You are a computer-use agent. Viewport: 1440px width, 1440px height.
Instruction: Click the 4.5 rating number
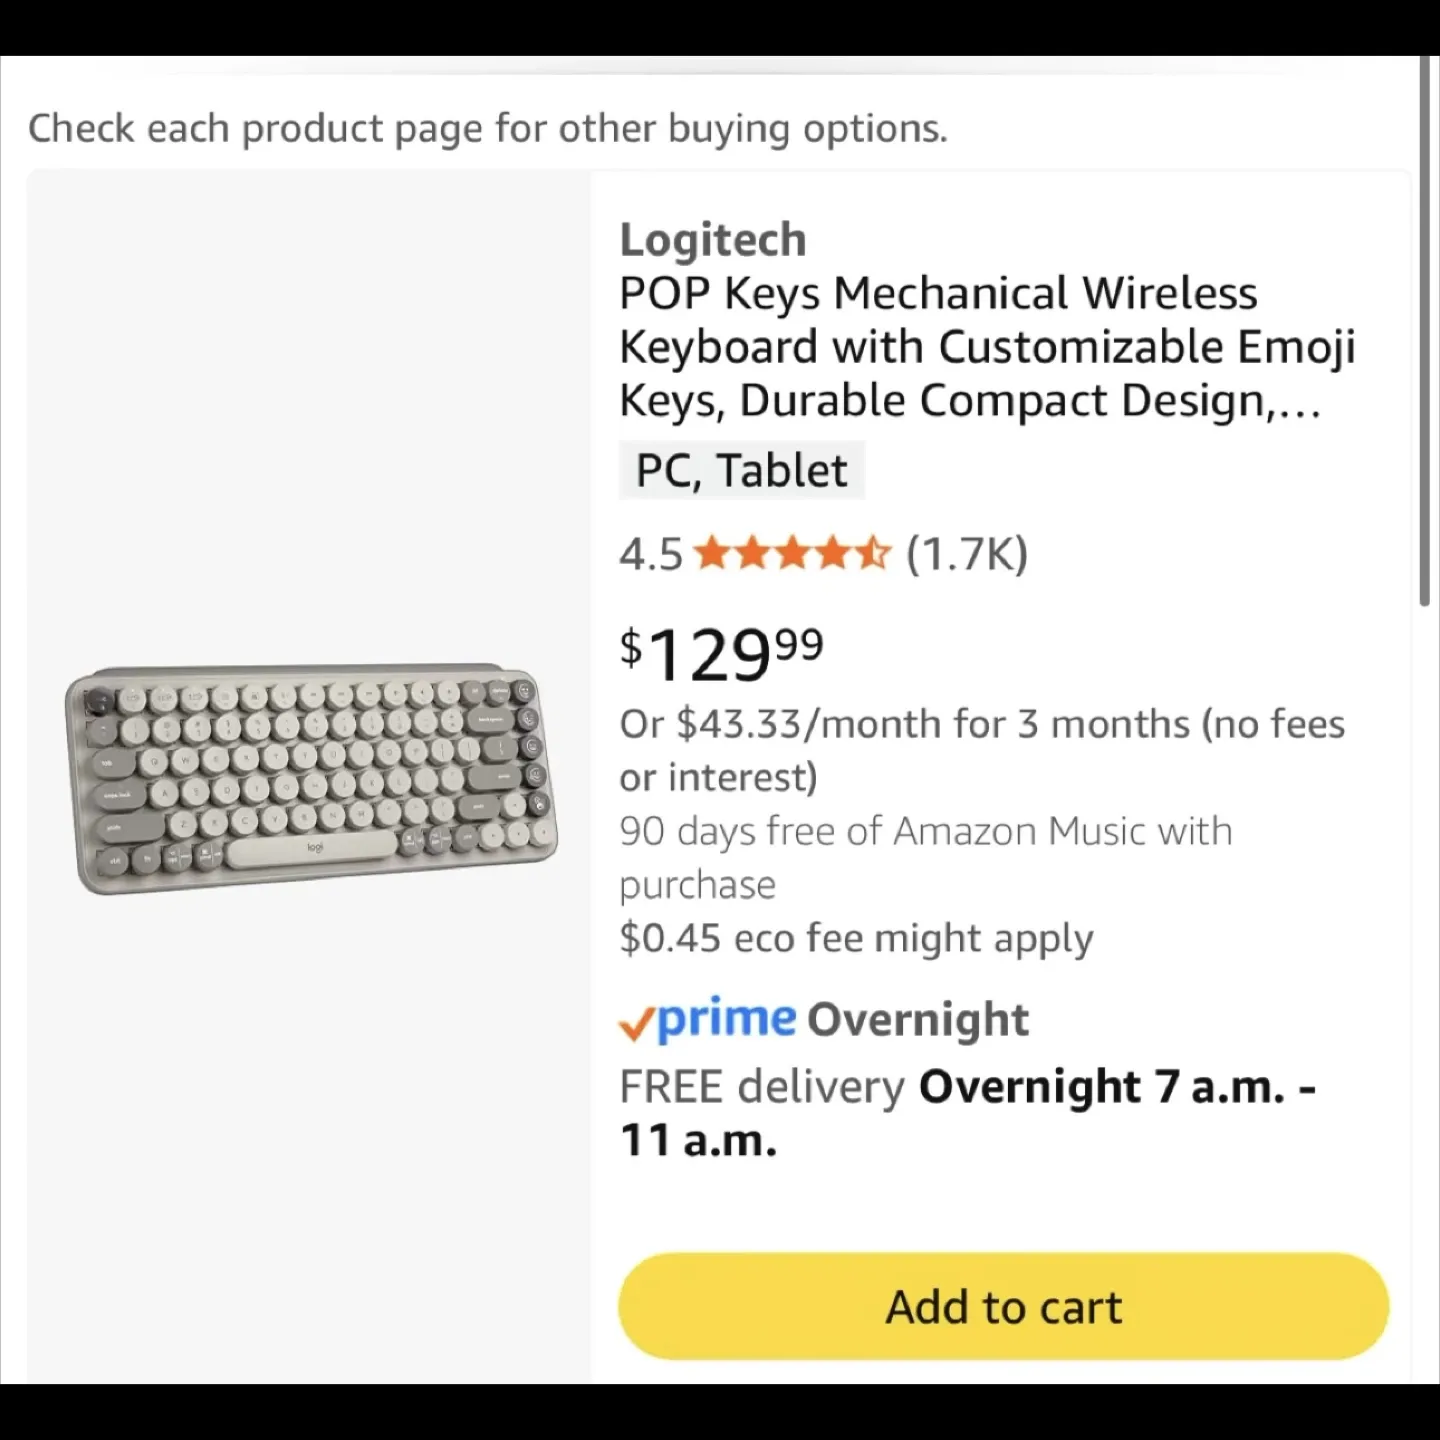tap(650, 553)
